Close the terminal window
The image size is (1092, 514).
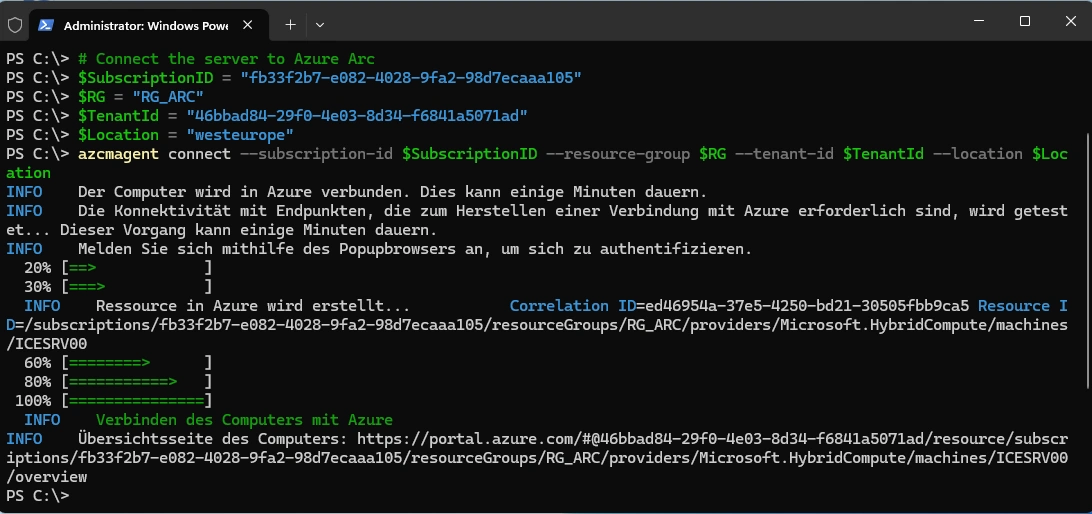pos(1070,22)
